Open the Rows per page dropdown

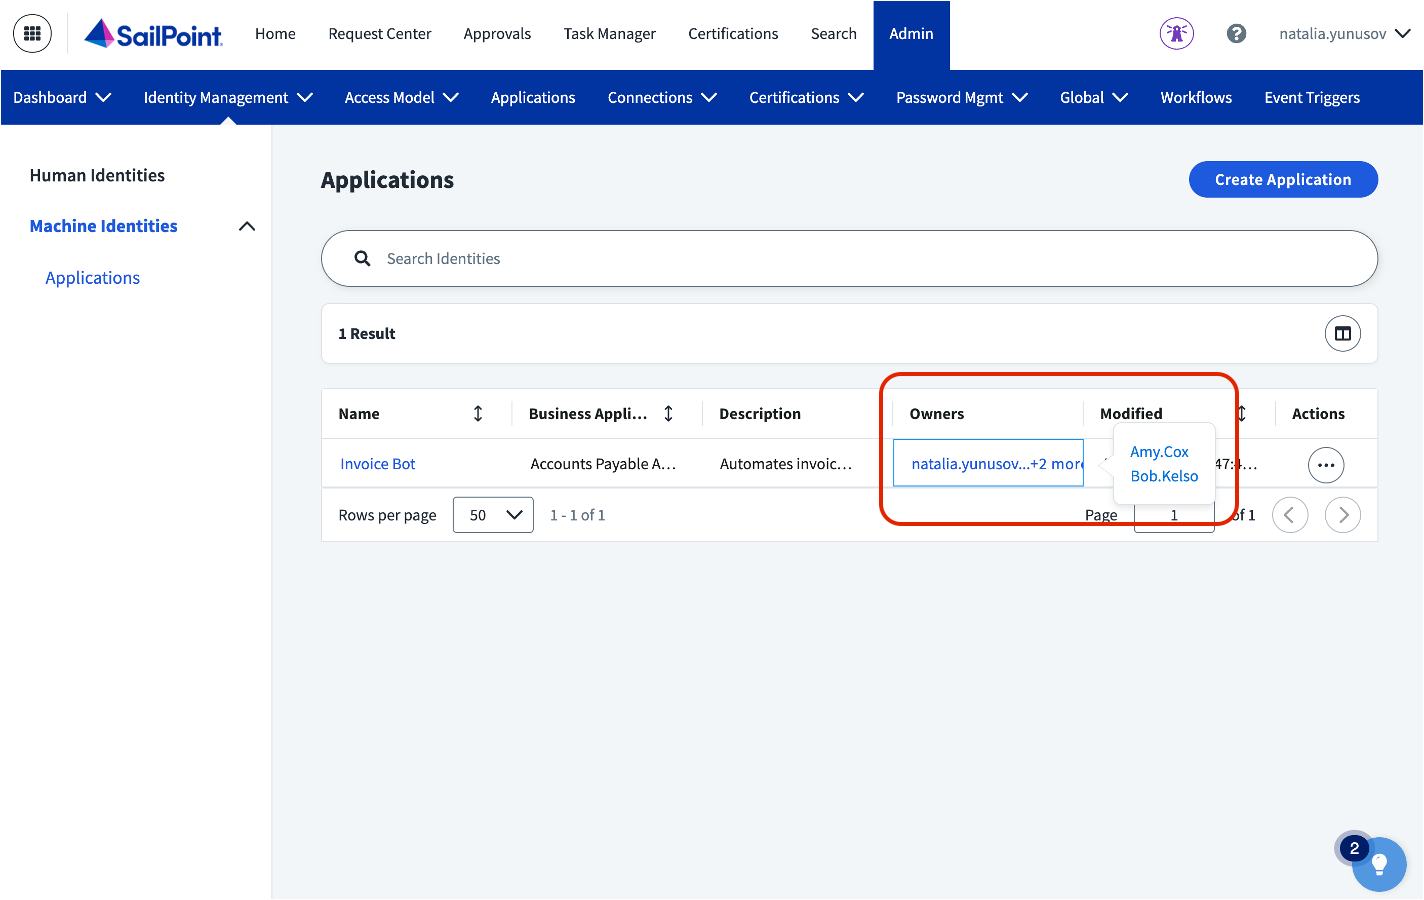(493, 515)
